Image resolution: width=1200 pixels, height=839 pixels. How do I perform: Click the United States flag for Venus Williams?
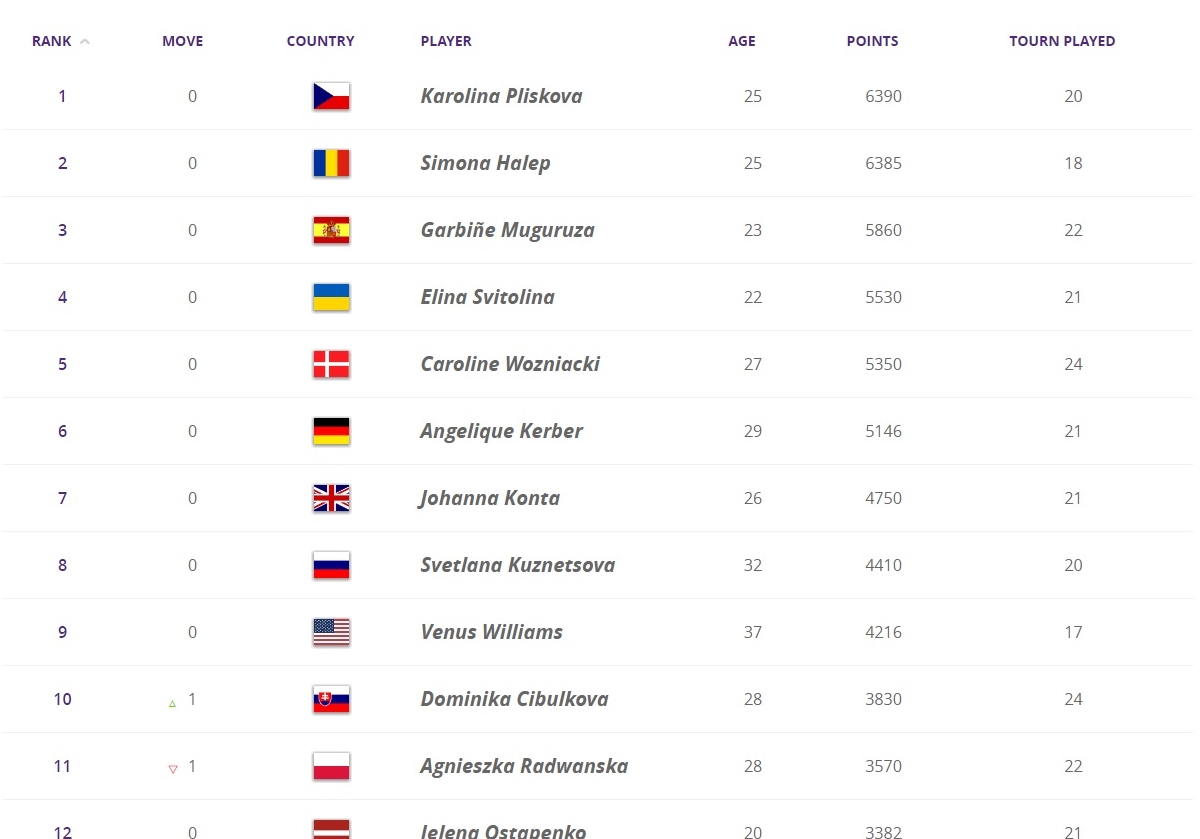(x=331, y=633)
